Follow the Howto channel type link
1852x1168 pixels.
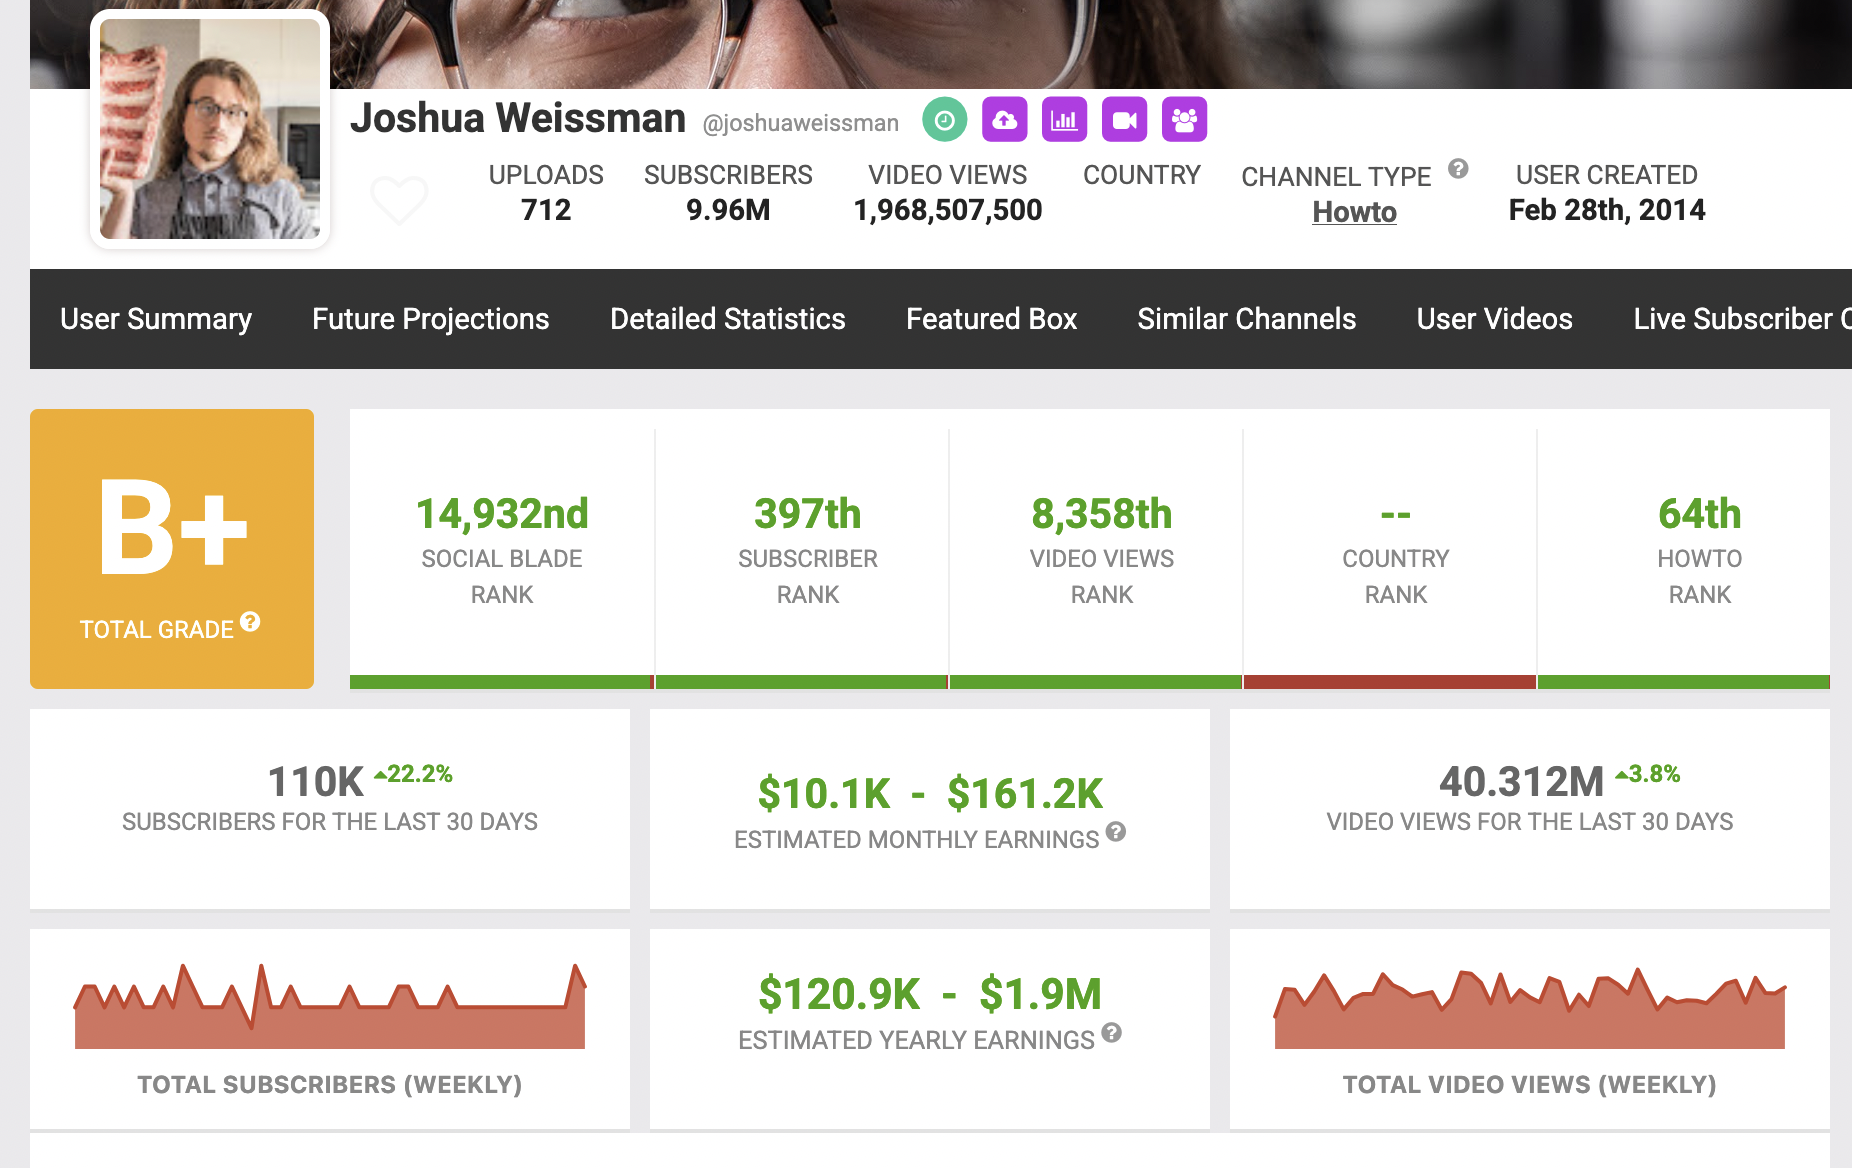click(x=1354, y=212)
